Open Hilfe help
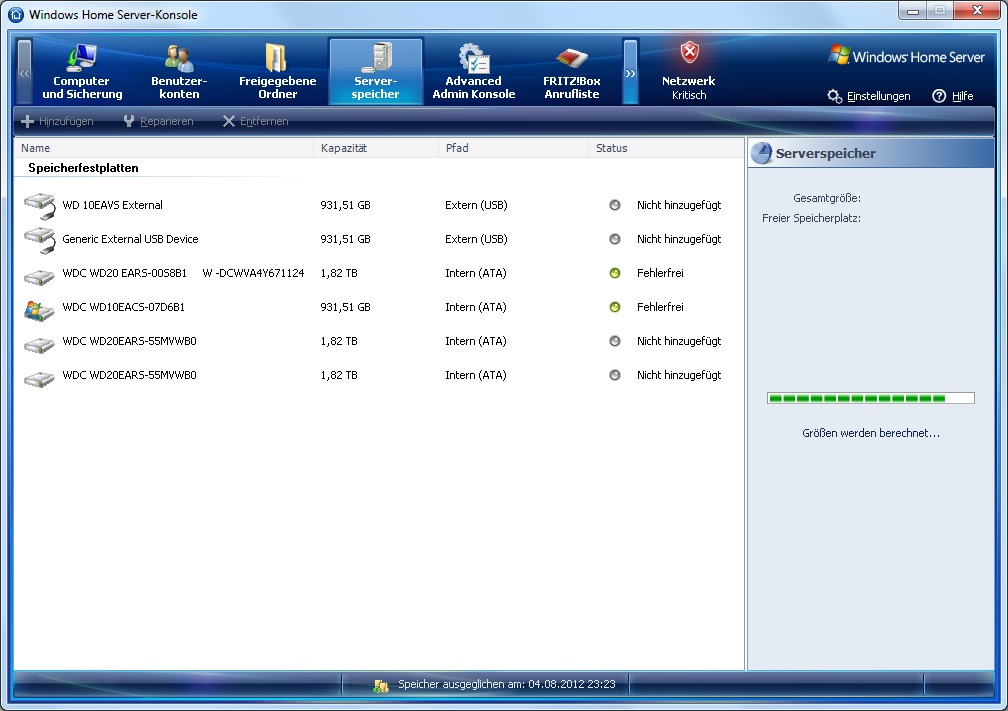 [x=952, y=96]
